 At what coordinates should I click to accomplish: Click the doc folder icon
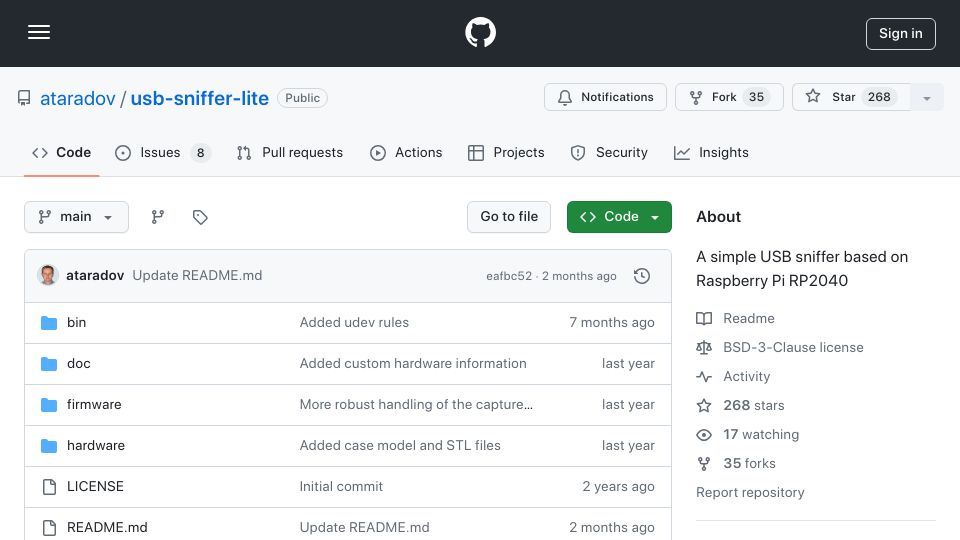(49, 364)
